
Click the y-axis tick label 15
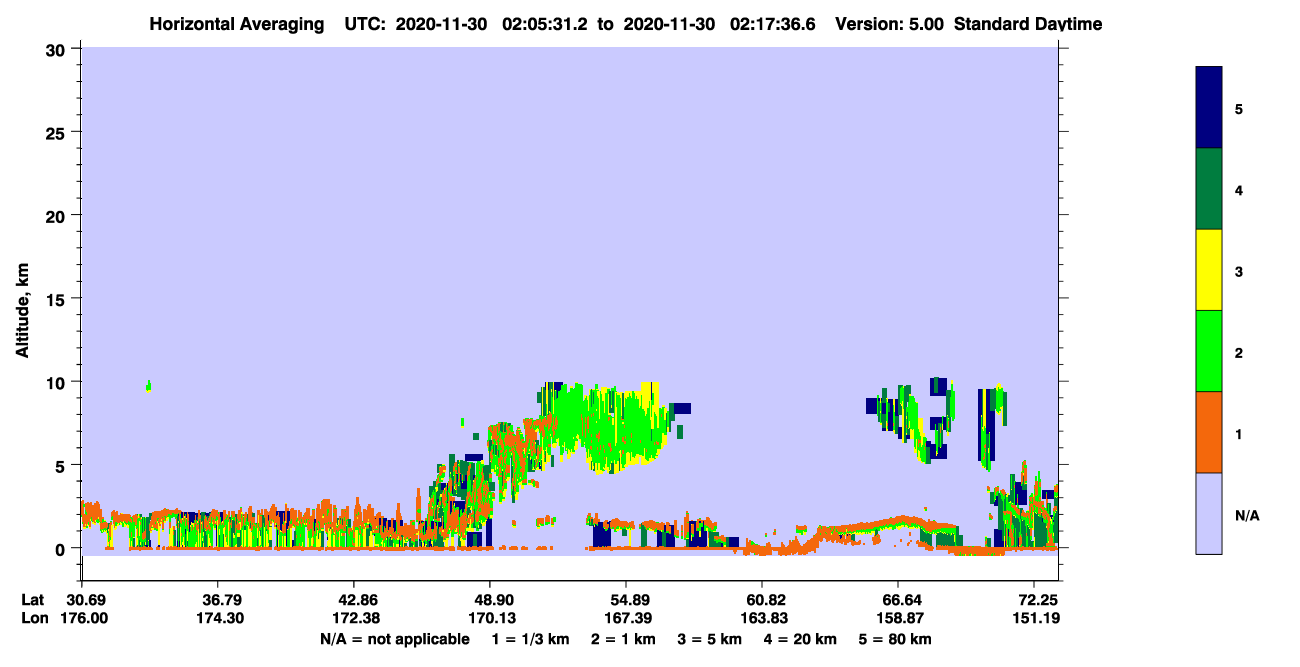point(57,299)
